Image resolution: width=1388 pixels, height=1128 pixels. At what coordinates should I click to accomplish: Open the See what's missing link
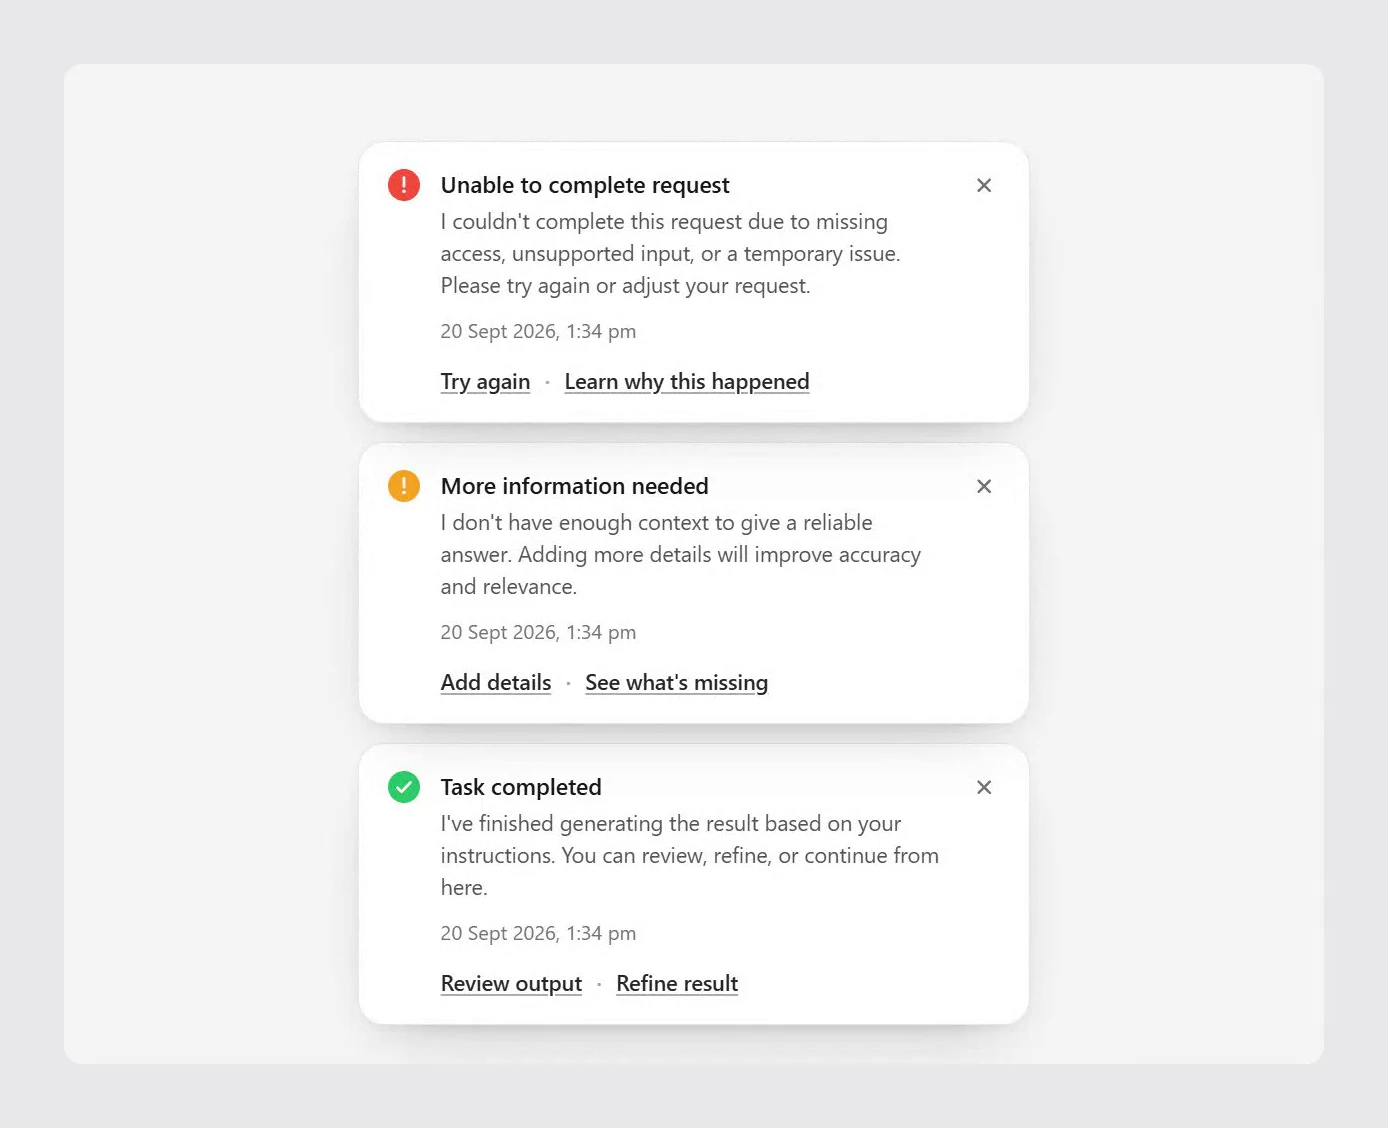[x=677, y=683]
